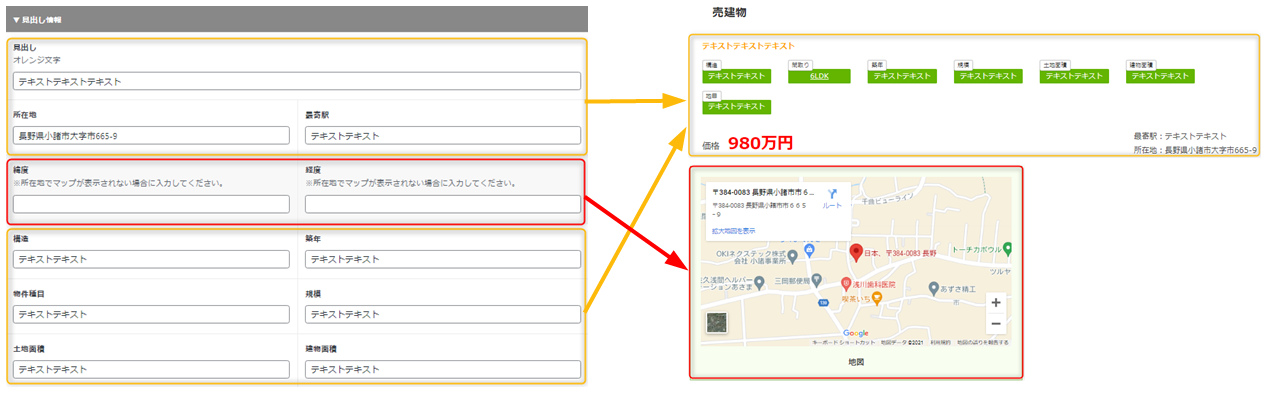The width and height of the screenshot is (1269, 394).
Task: Click the 土地面積 land area input field
Action: coord(151,369)
